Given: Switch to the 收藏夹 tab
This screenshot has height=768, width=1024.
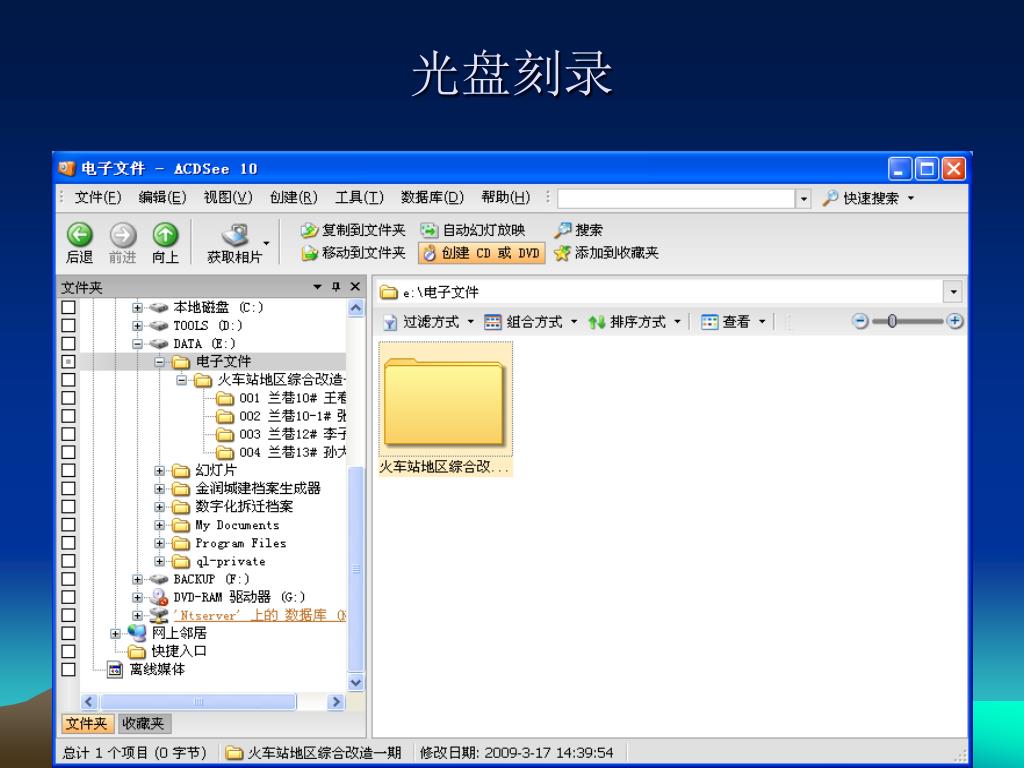Looking at the screenshot, I should 143,723.
